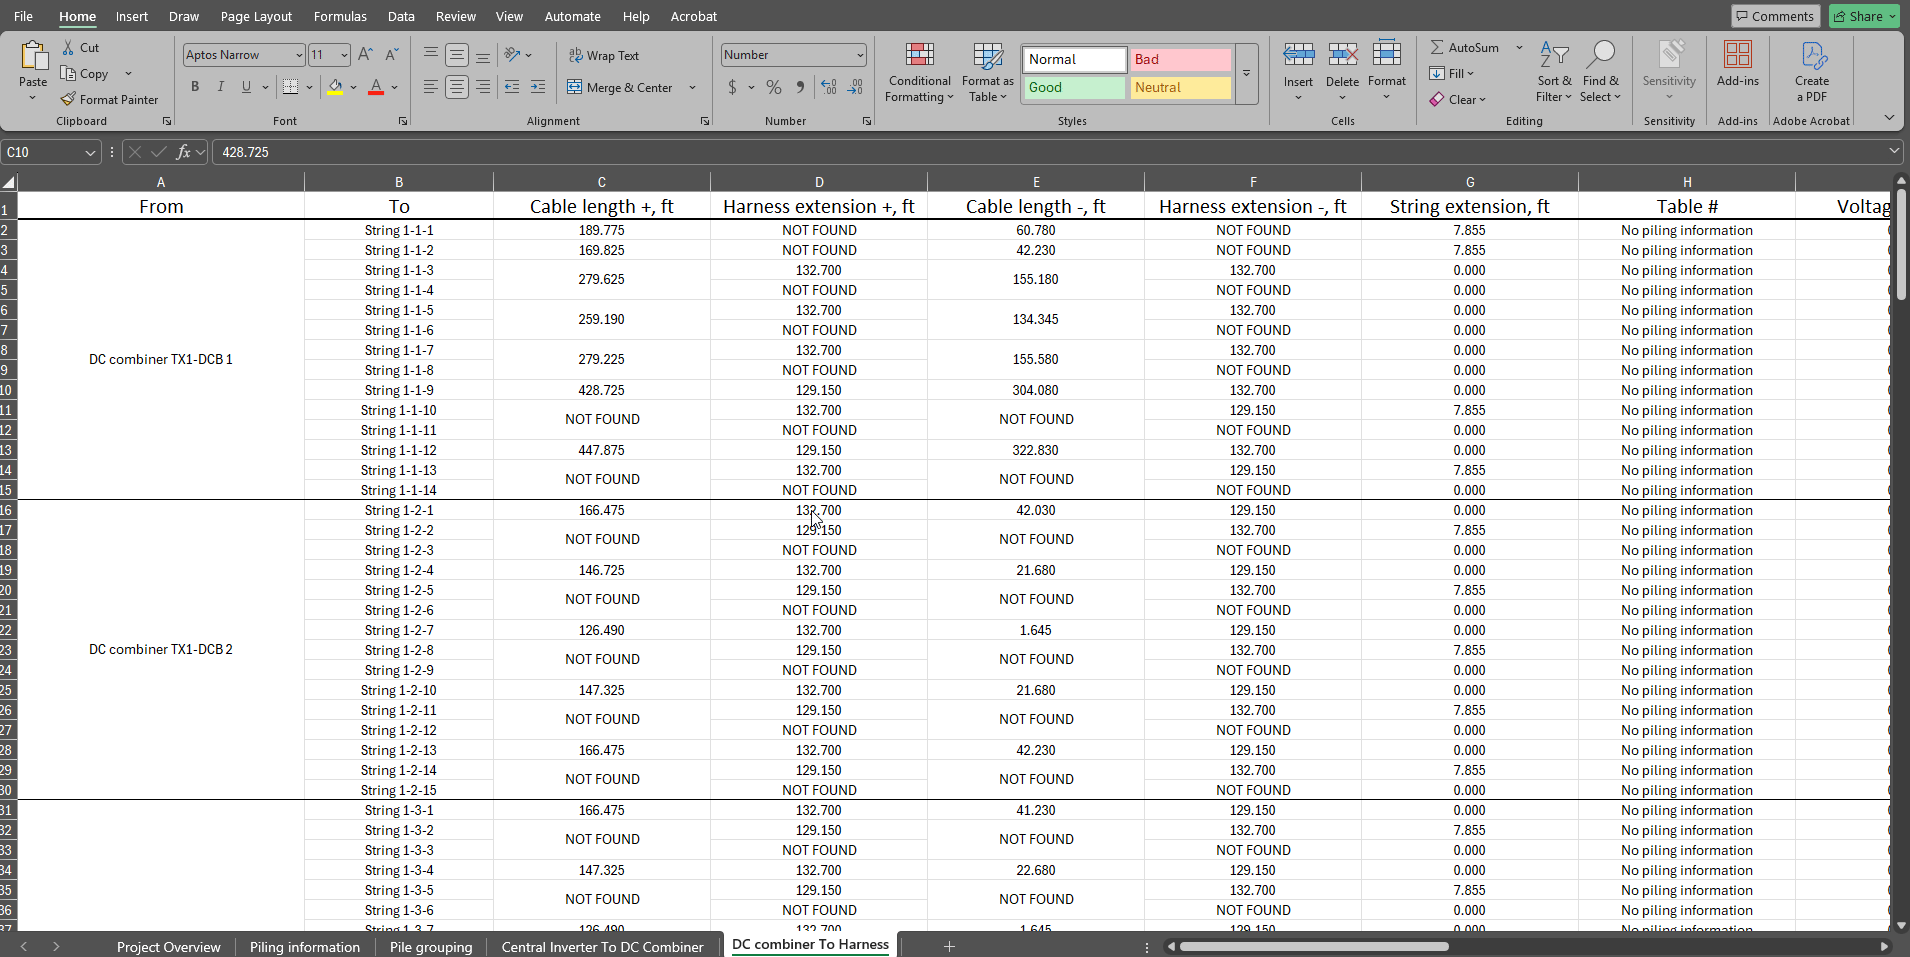The image size is (1910, 957).
Task: Open the Number format dropdown
Action: (x=859, y=55)
